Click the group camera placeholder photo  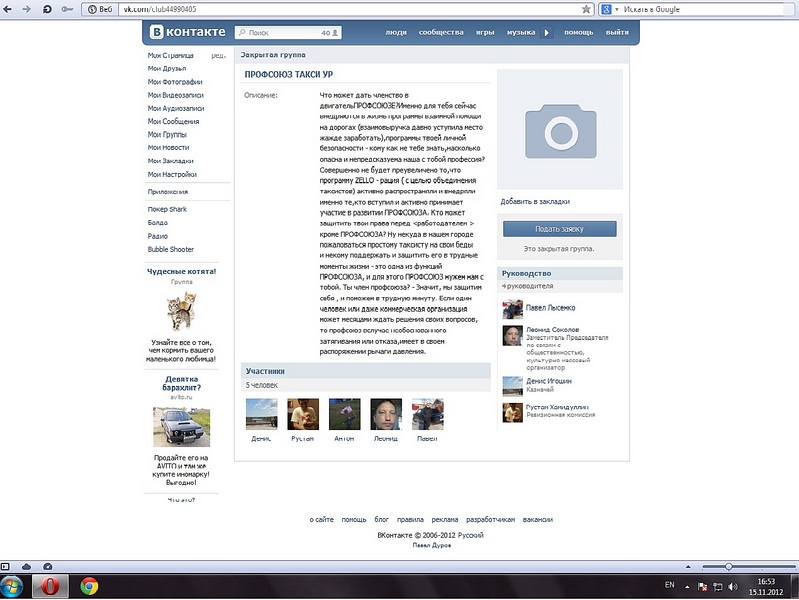pyautogui.click(x=560, y=129)
